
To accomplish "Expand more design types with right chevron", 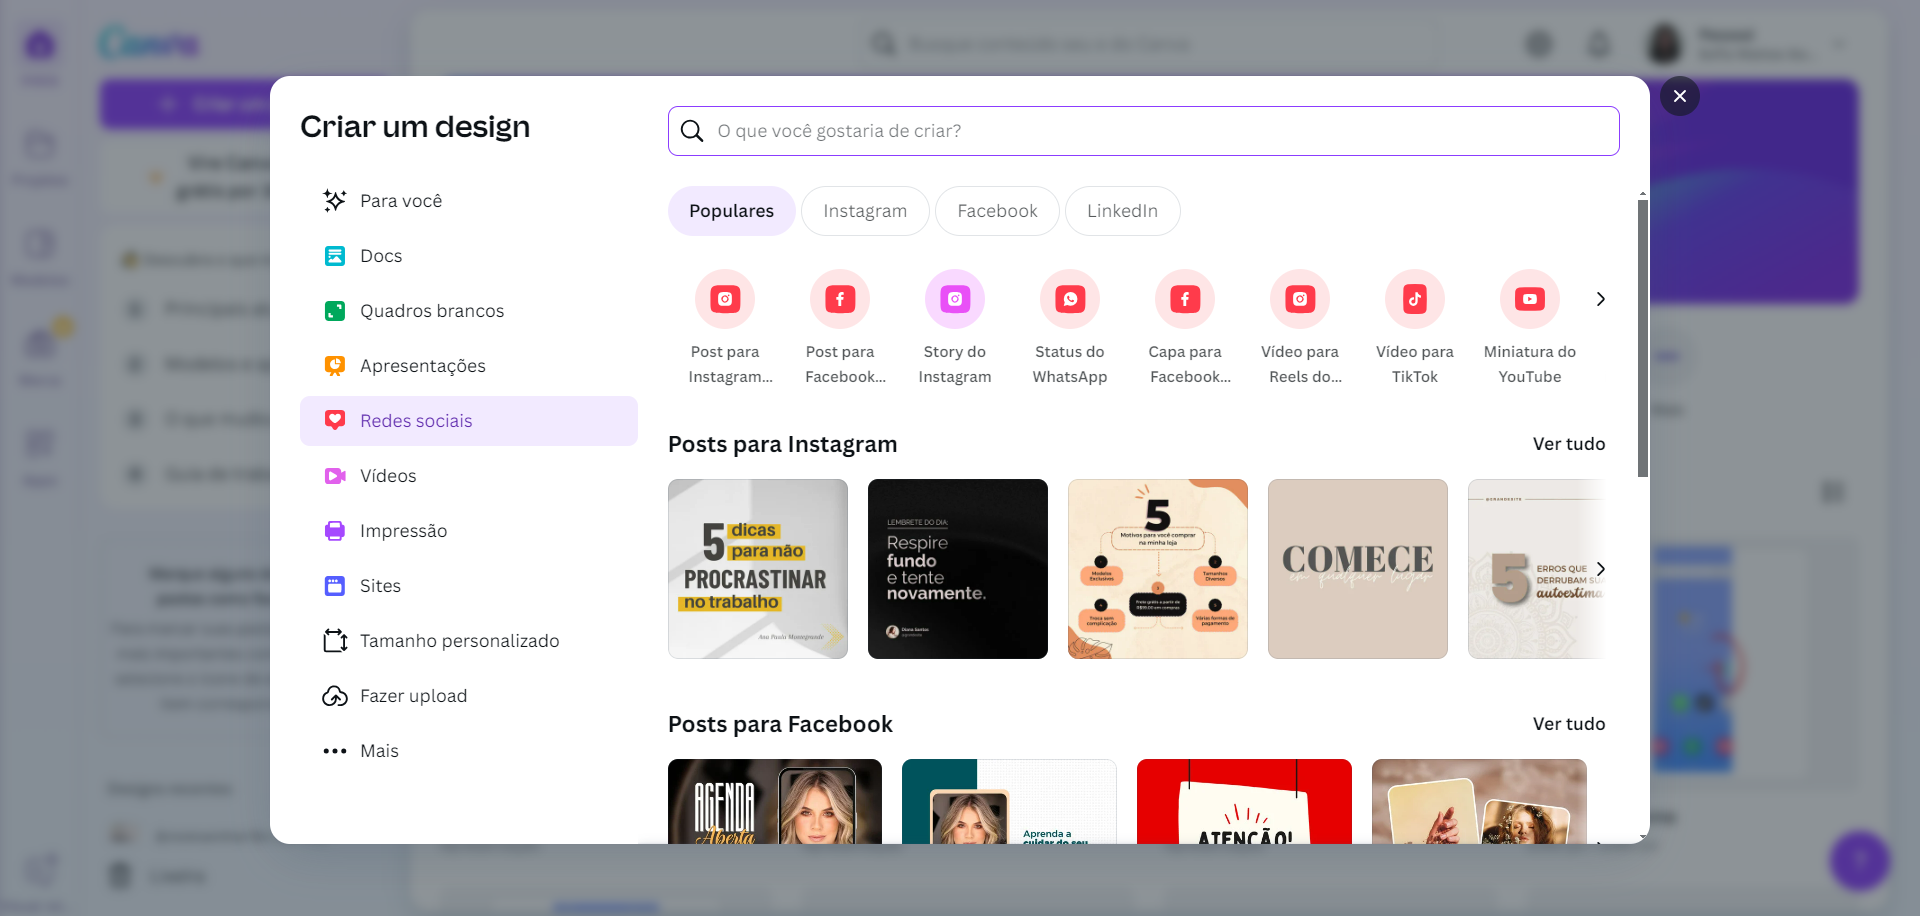I will point(1600,298).
